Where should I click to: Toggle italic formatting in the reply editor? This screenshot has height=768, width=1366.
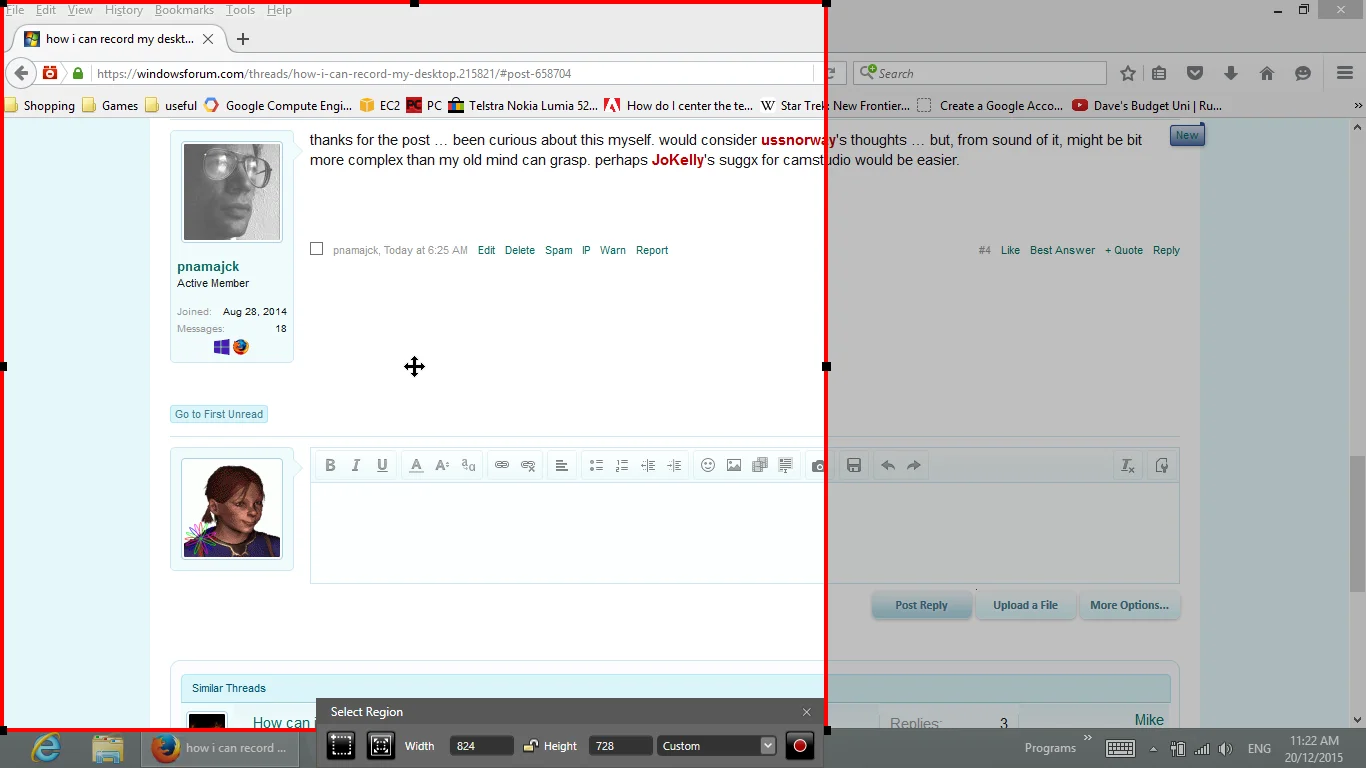(x=356, y=465)
